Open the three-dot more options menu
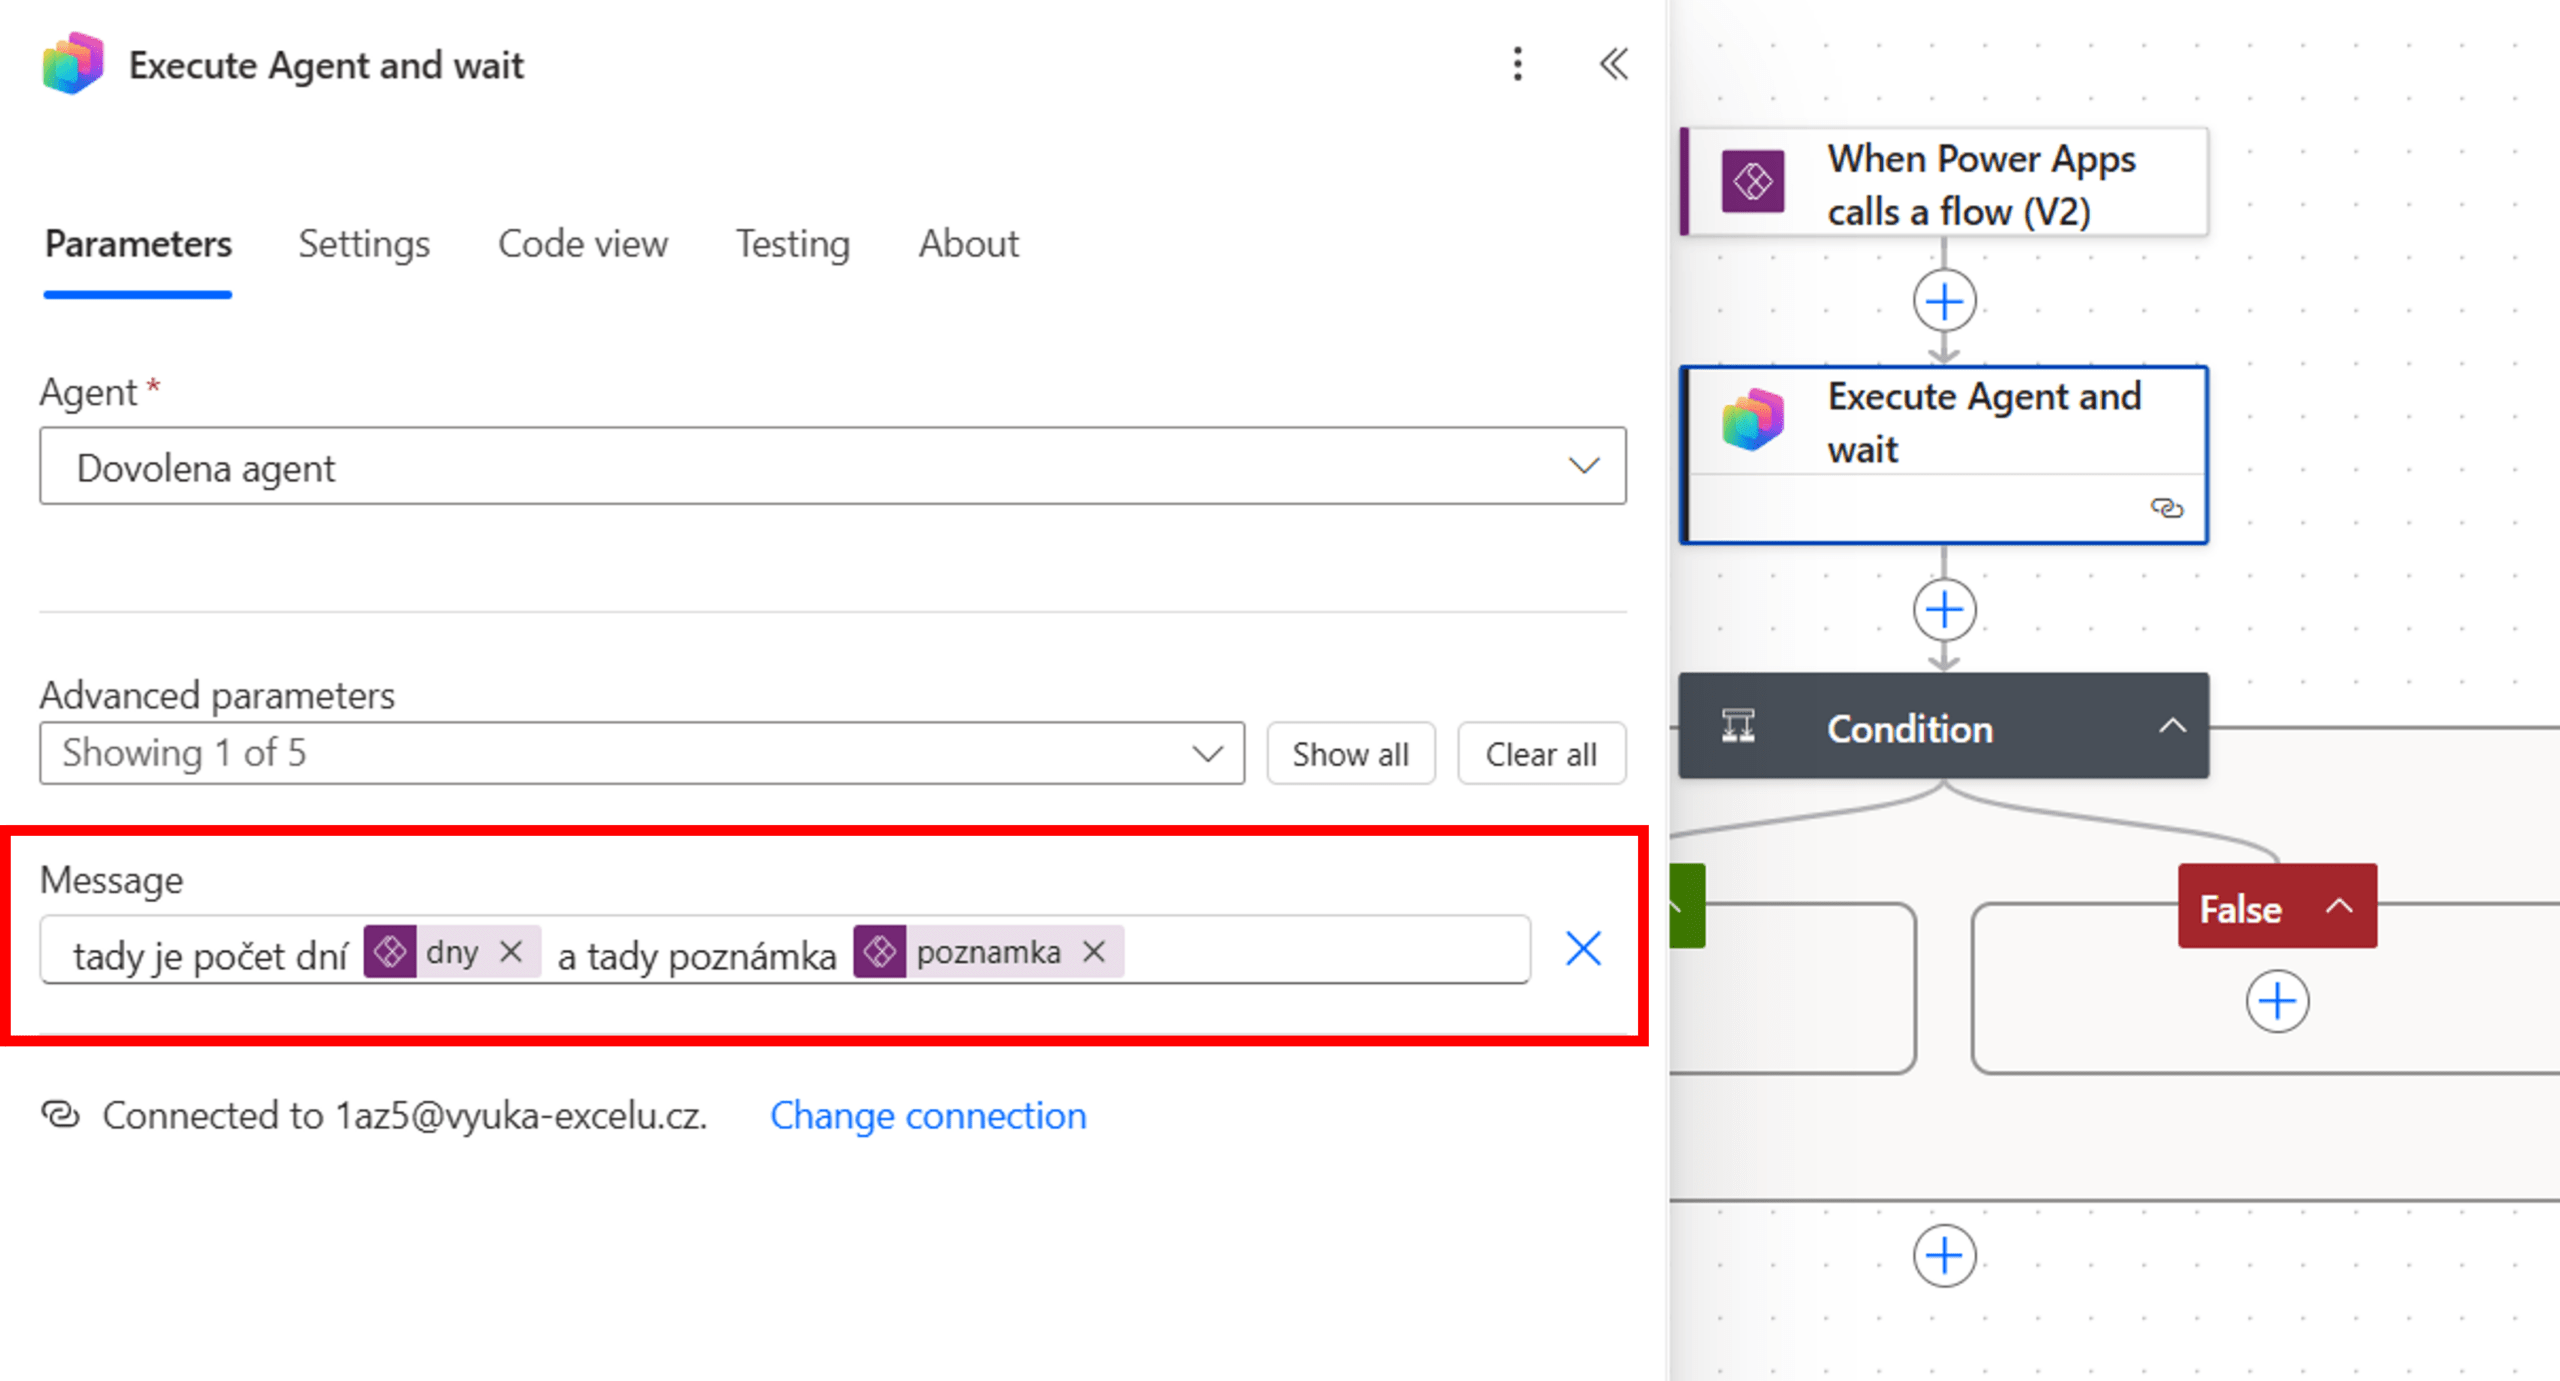 tap(1517, 65)
